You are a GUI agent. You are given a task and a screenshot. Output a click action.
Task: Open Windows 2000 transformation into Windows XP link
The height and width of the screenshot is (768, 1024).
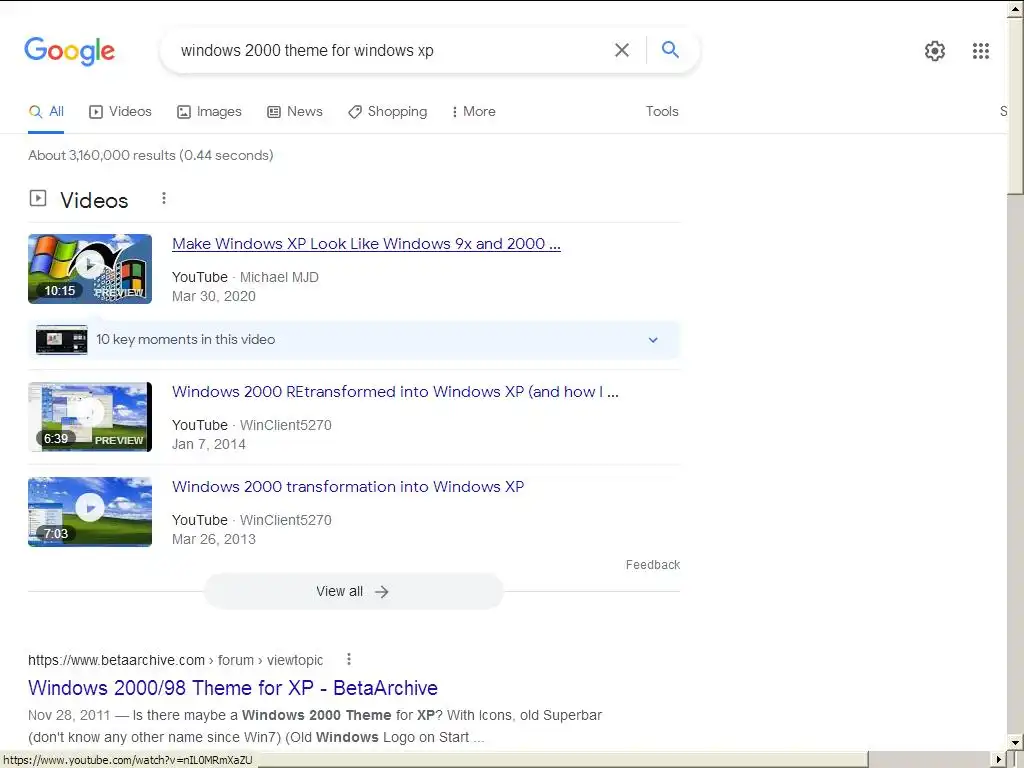[347, 487]
